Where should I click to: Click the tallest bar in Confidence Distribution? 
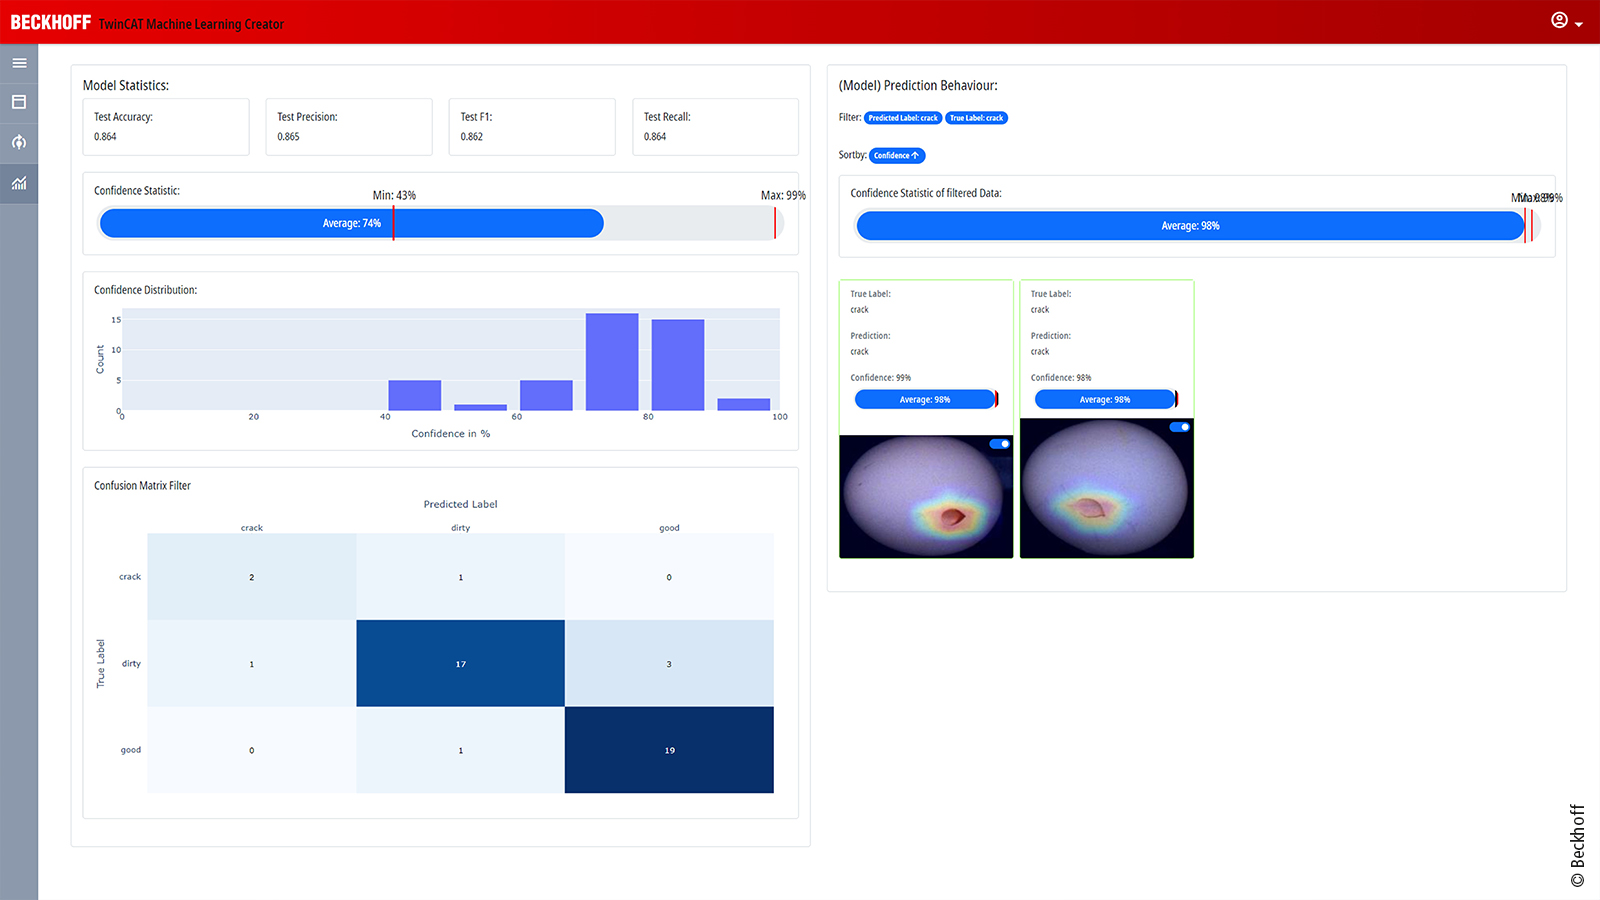pos(612,362)
